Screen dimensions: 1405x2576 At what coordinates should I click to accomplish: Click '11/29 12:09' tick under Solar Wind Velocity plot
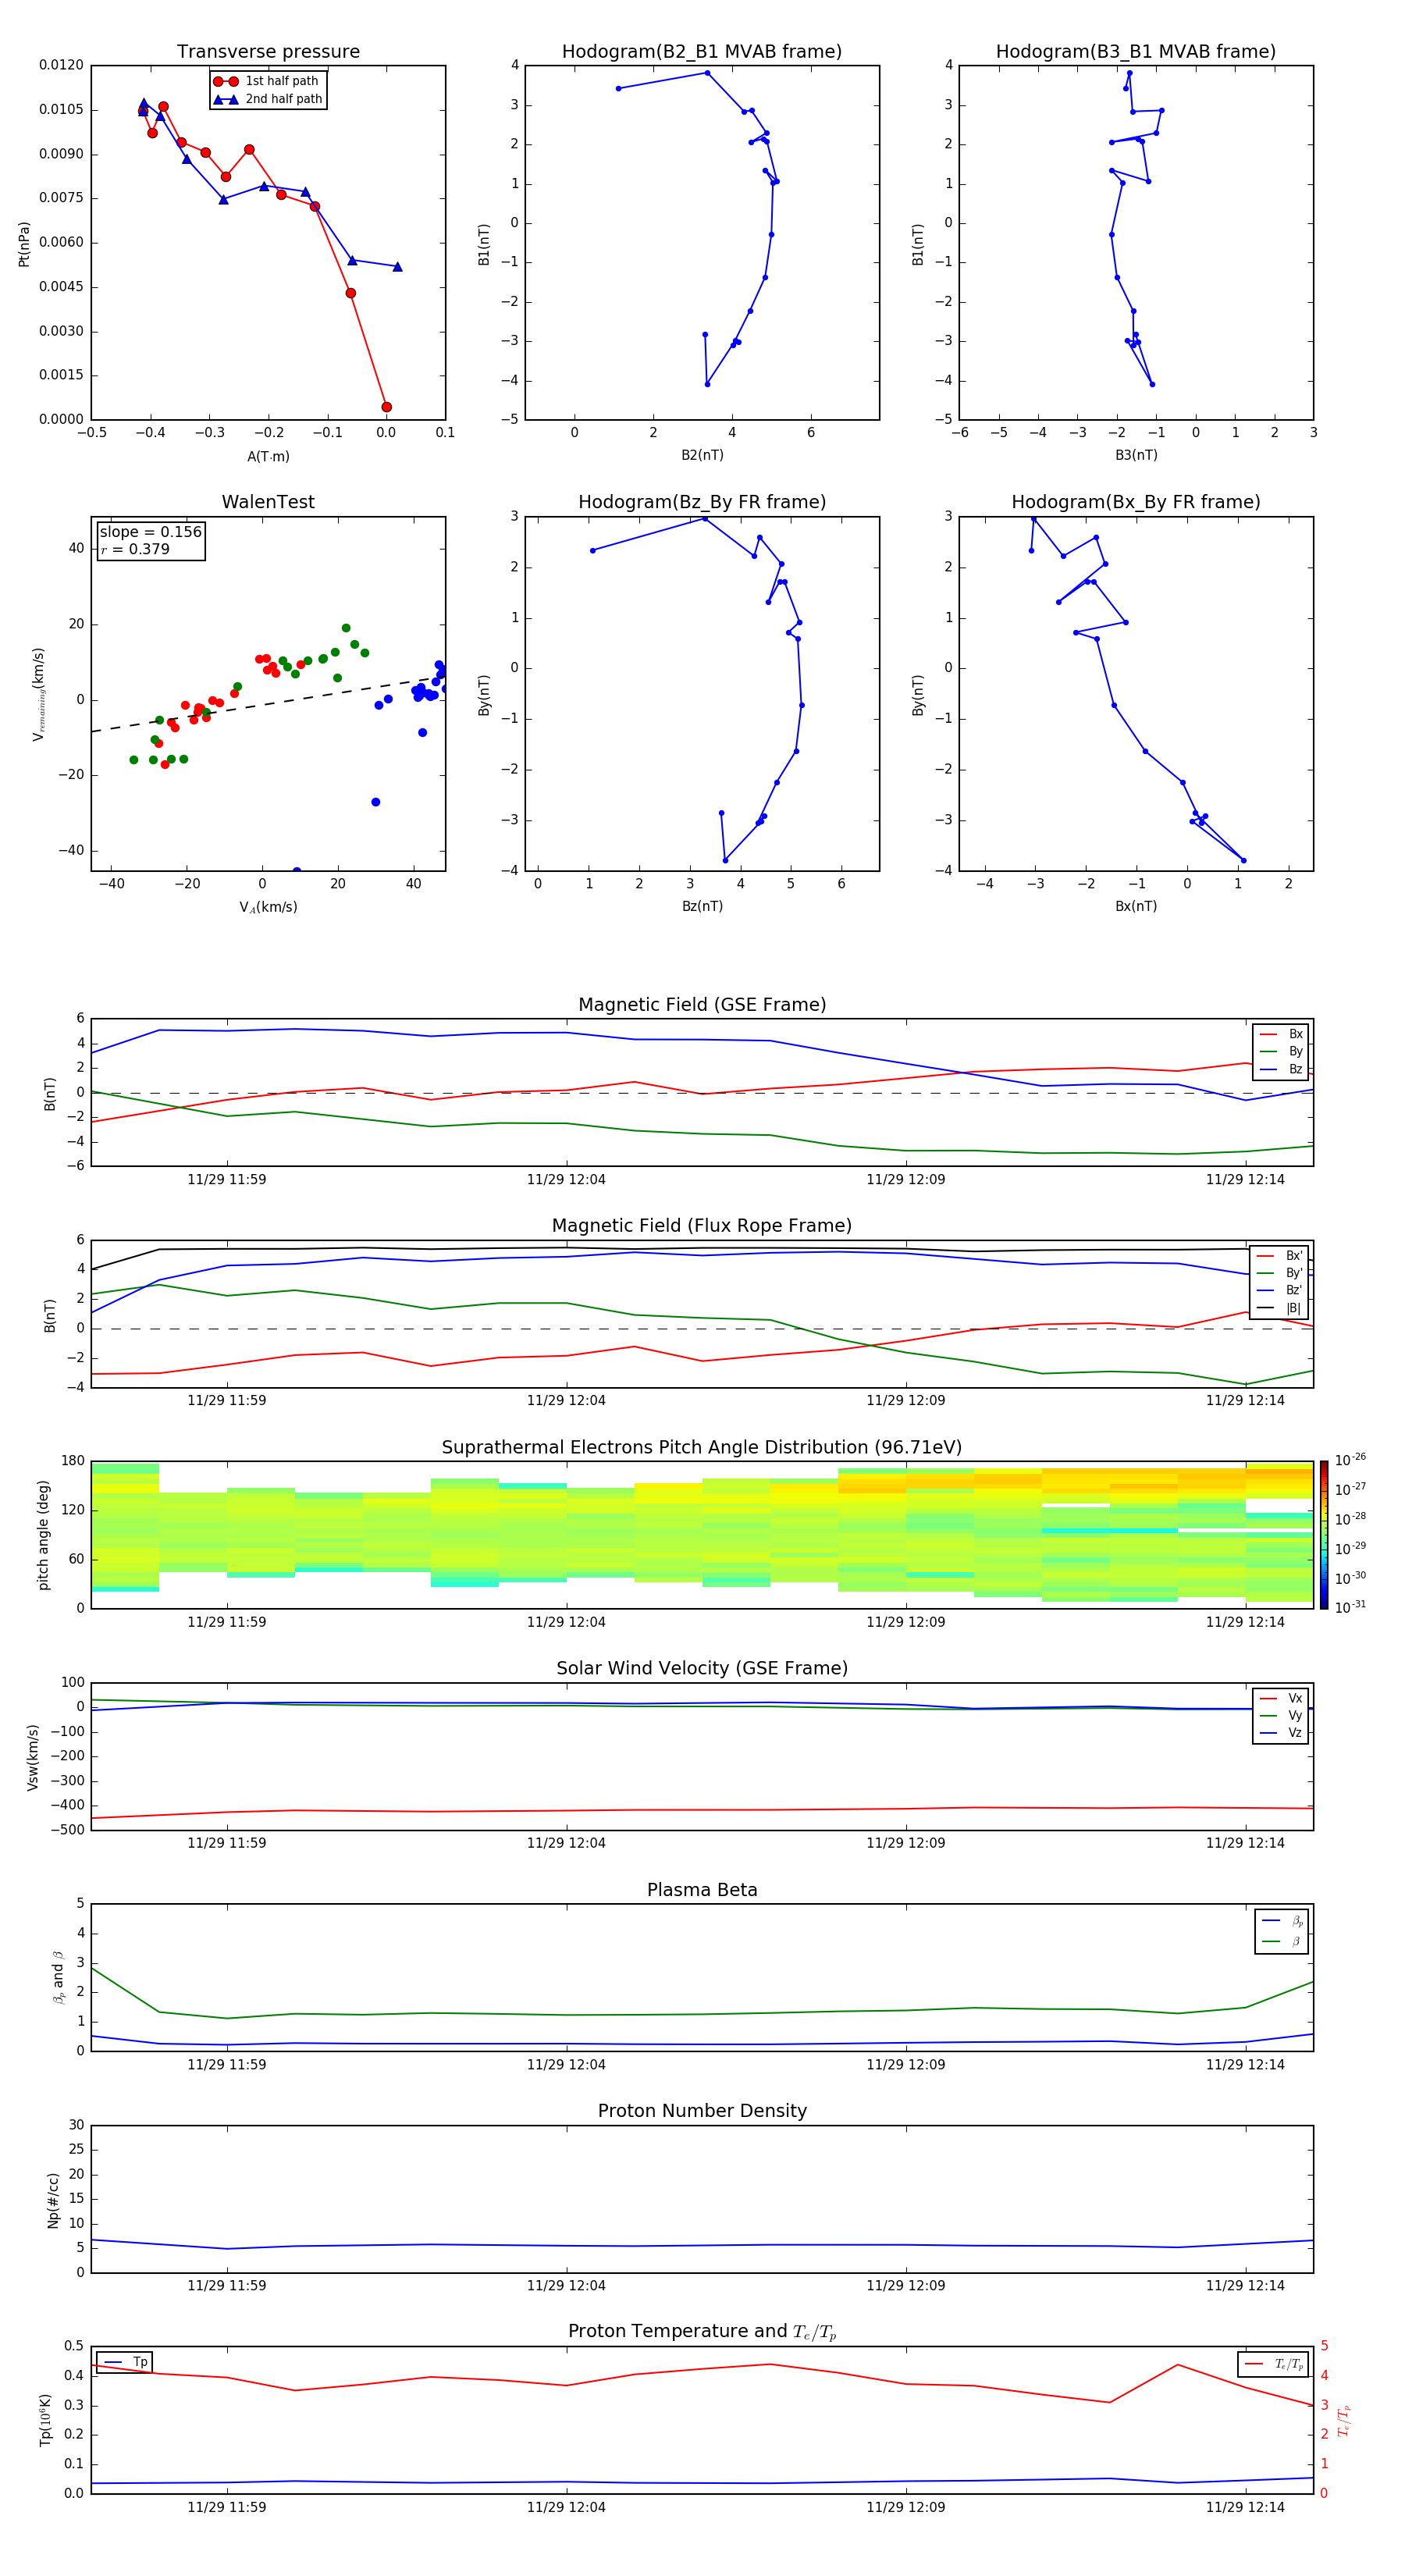coord(905,1843)
